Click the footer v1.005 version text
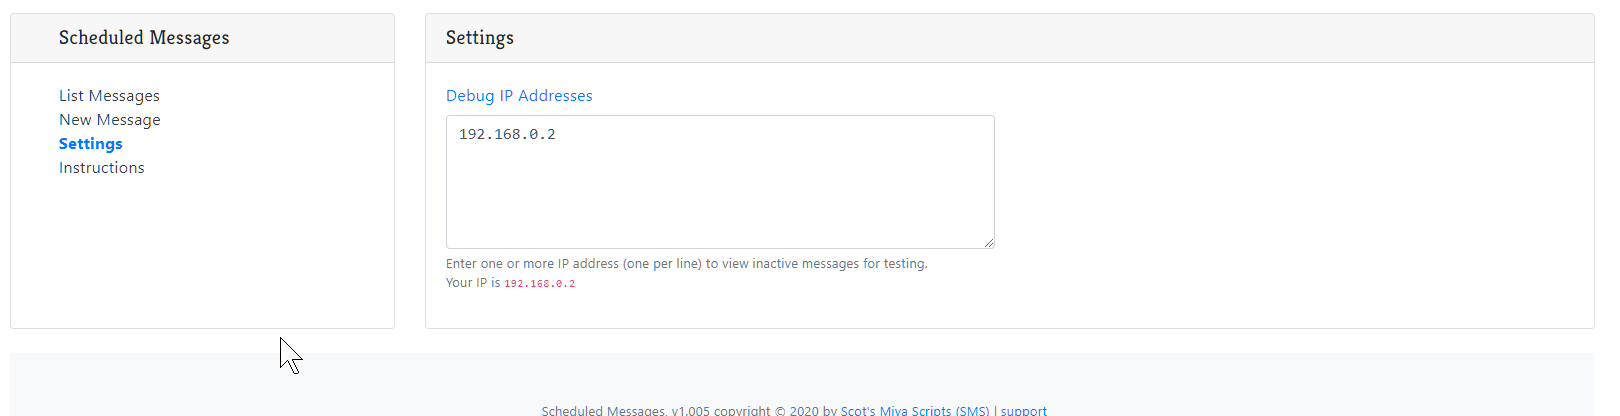Viewport: 1620px width, 416px height. pos(690,410)
